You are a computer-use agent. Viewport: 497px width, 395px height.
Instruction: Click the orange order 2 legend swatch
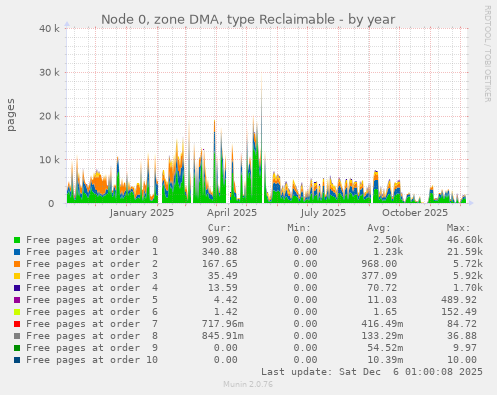(17, 264)
